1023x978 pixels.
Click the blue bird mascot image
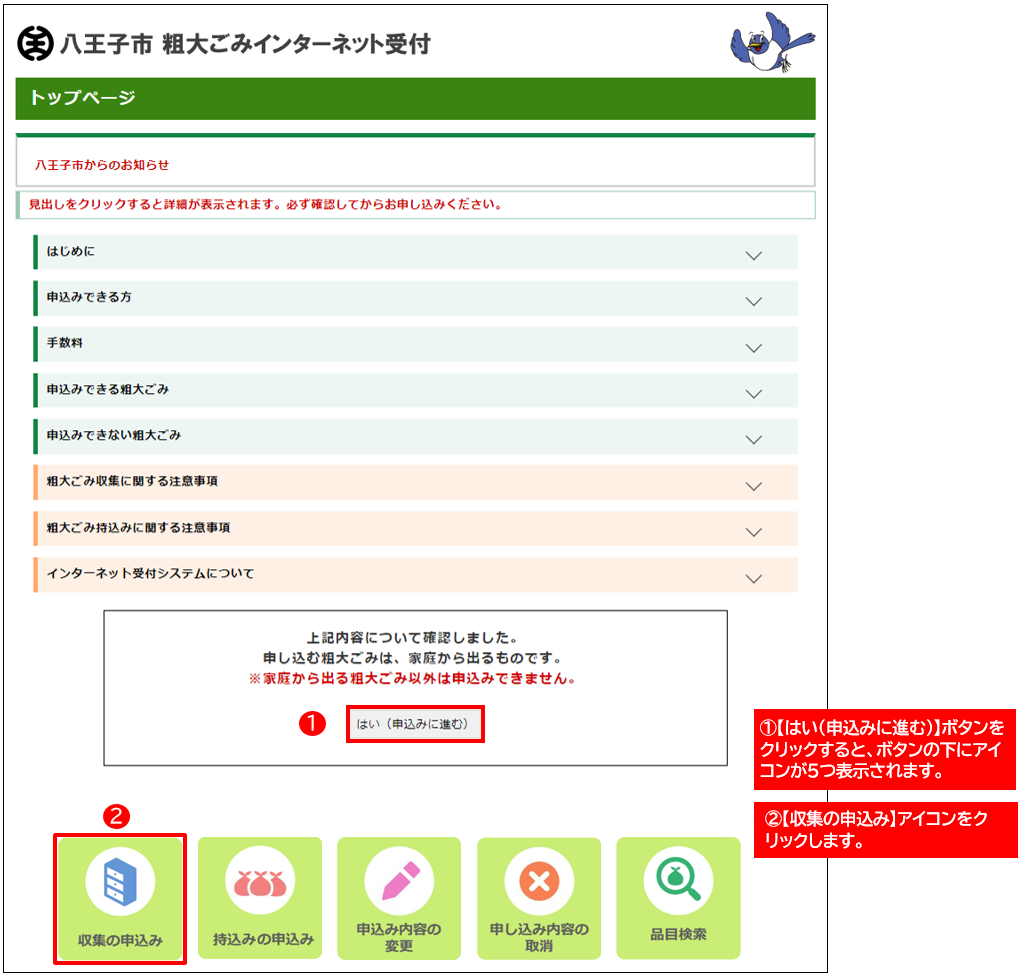coord(765,43)
